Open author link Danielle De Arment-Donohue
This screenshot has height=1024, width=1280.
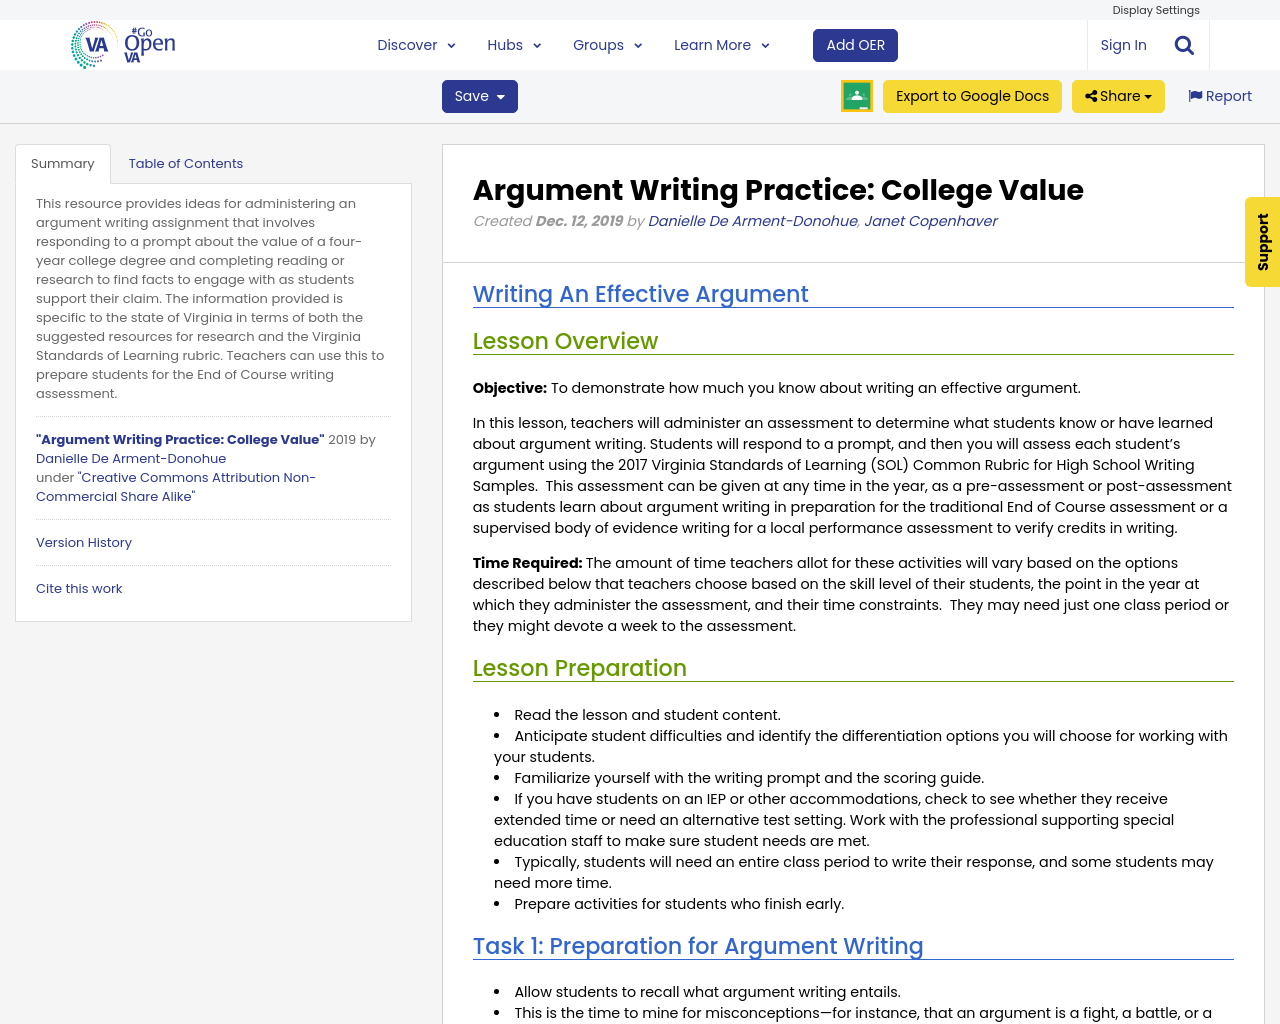[x=752, y=219]
